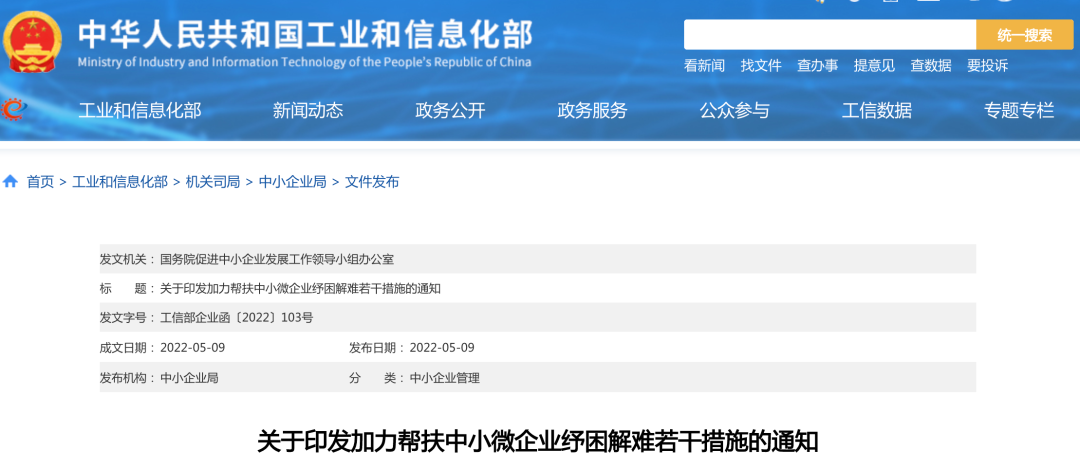Image resolution: width=1080 pixels, height=468 pixels.
Task: Open the 查数据 quick link
Action: 931,66
